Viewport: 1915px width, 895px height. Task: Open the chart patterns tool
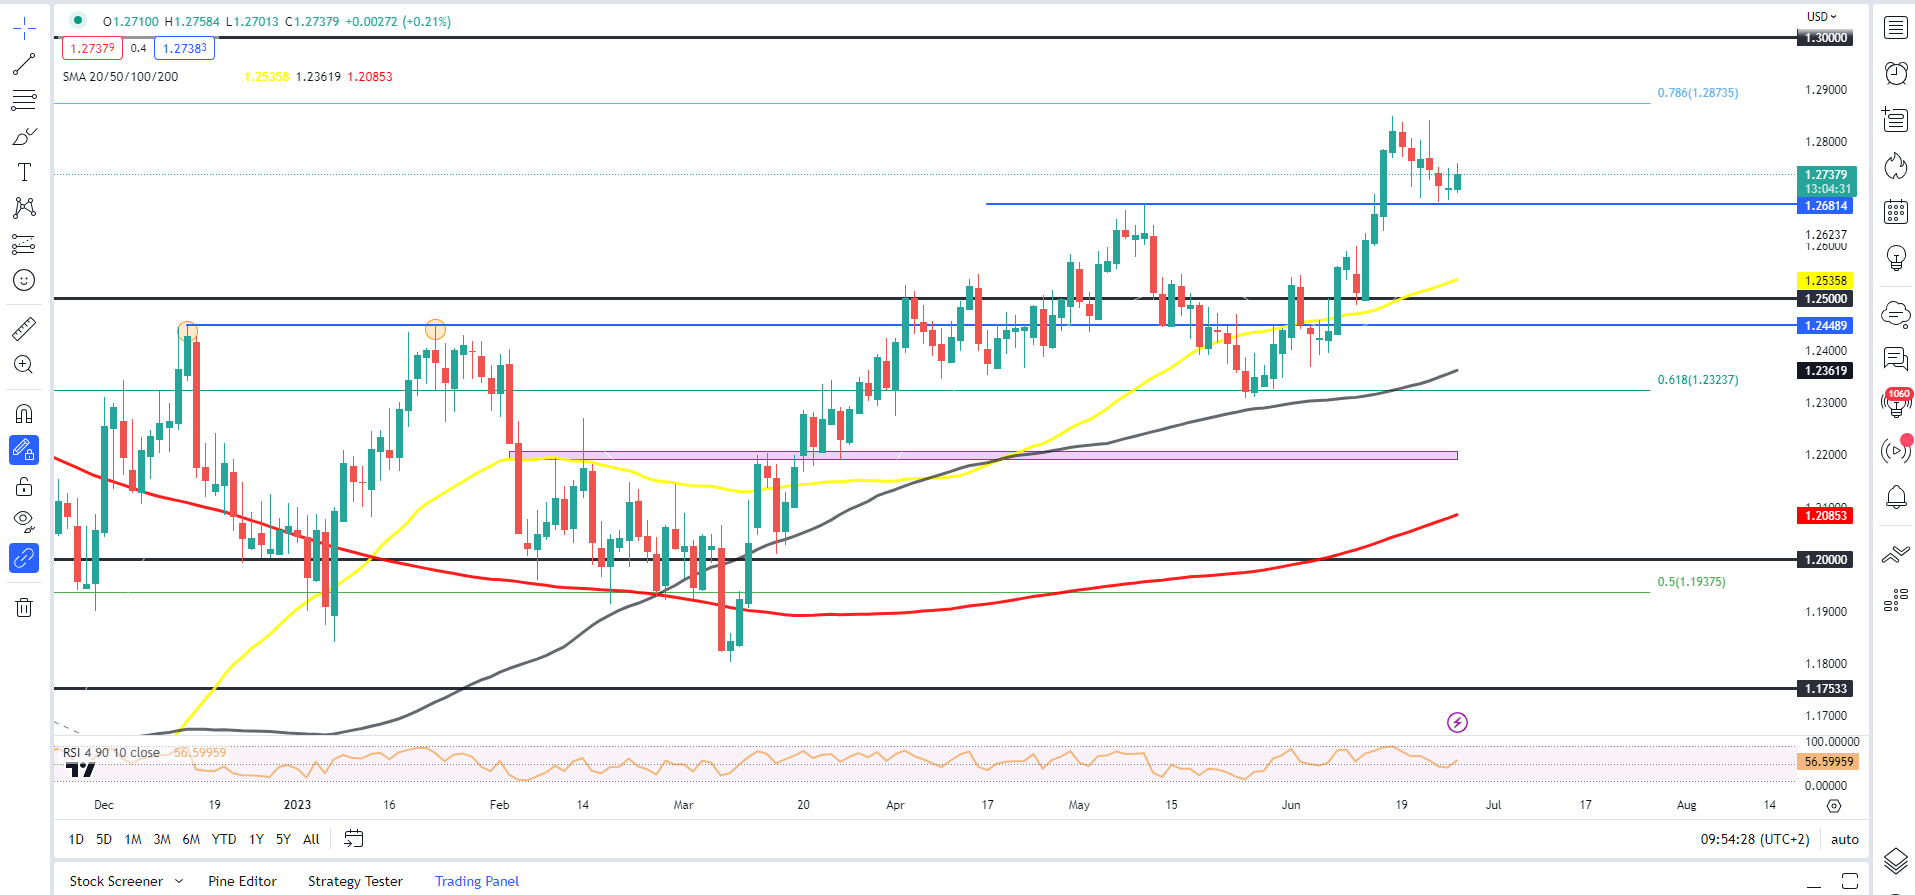pyautogui.click(x=24, y=207)
